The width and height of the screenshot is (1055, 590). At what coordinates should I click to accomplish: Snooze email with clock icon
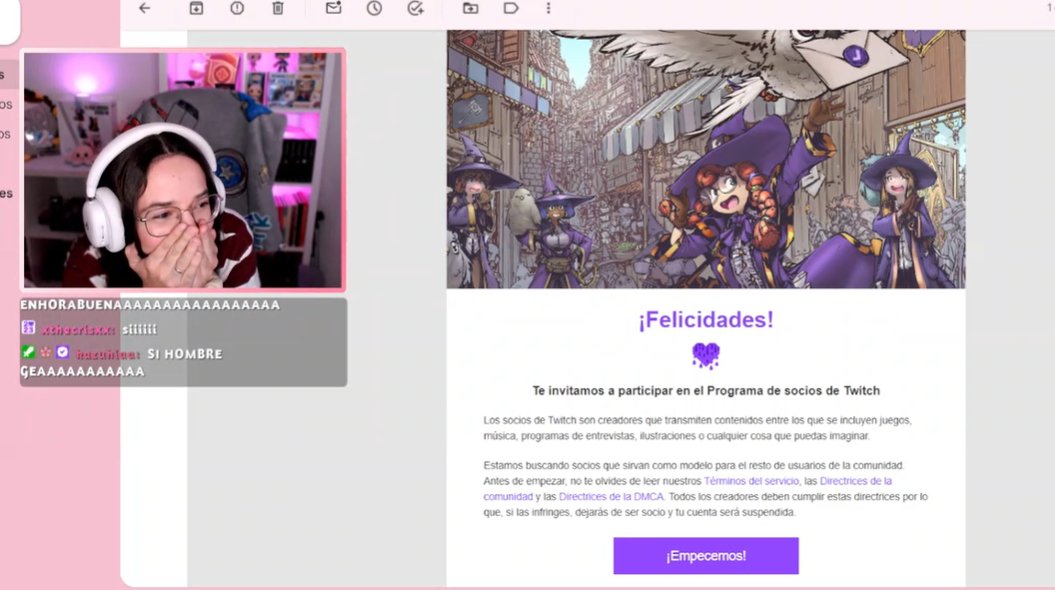pyautogui.click(x=374, y=8)
